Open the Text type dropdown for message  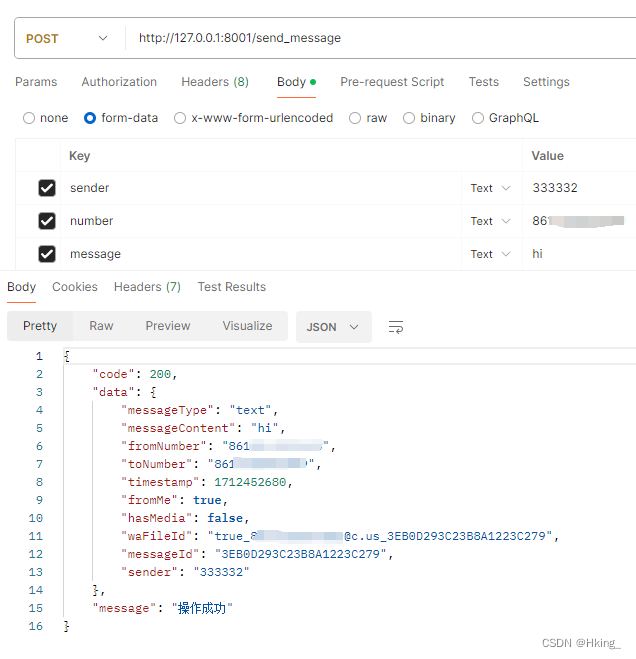coord(490,254)
